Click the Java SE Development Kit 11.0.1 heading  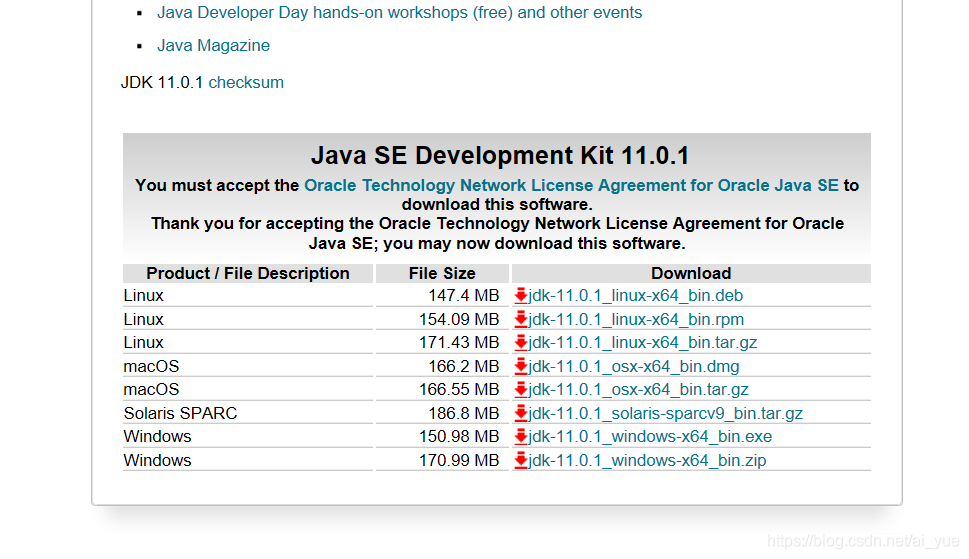coord(500,155)
